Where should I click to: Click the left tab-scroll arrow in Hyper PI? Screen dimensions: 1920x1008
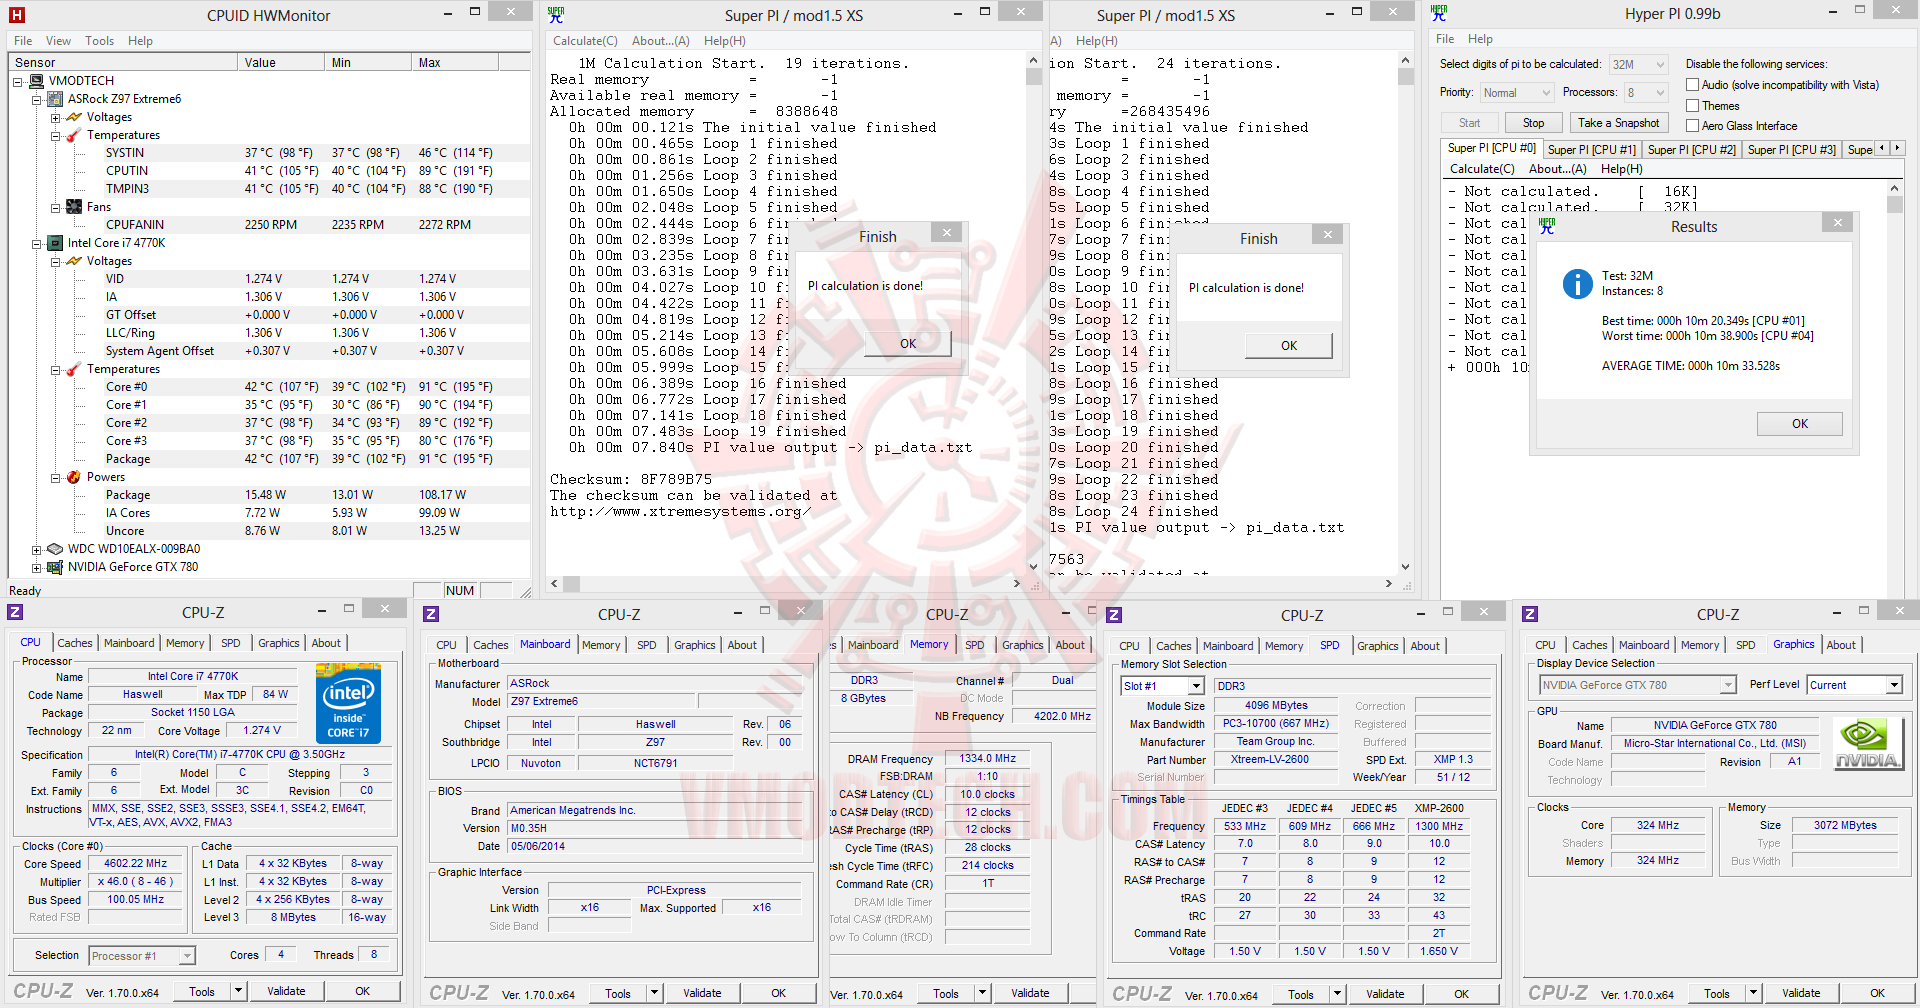[x=1882, y=148]
